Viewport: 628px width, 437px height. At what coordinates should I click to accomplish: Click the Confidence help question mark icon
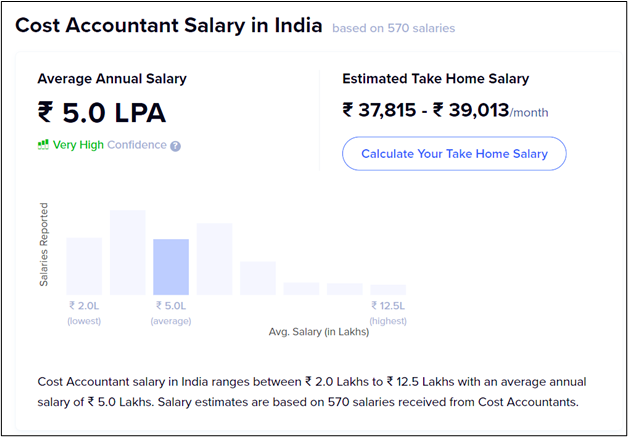pos(175,146)
